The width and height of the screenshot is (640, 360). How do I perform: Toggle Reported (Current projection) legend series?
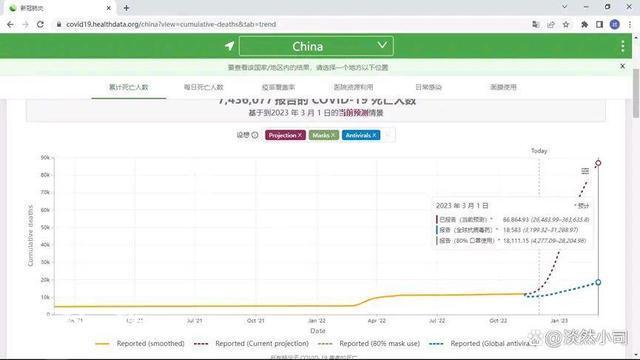251,344
